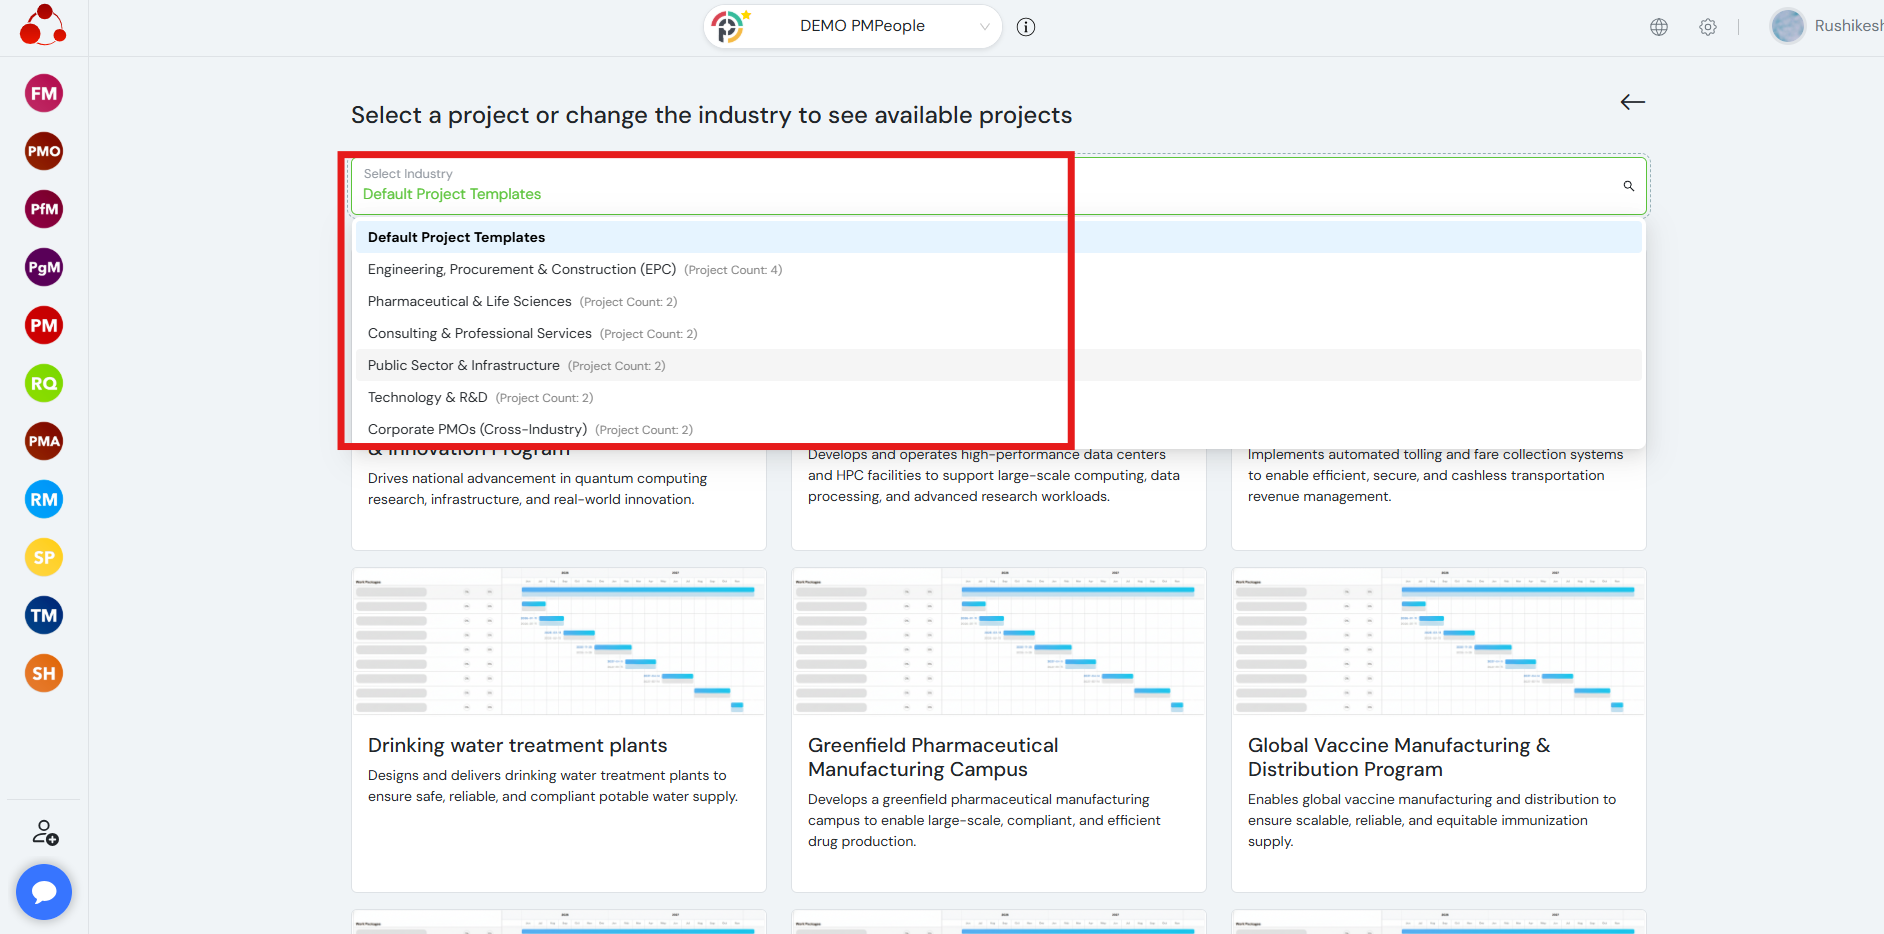
Task: Click the add user icon
Action: [x=45, y=832]
